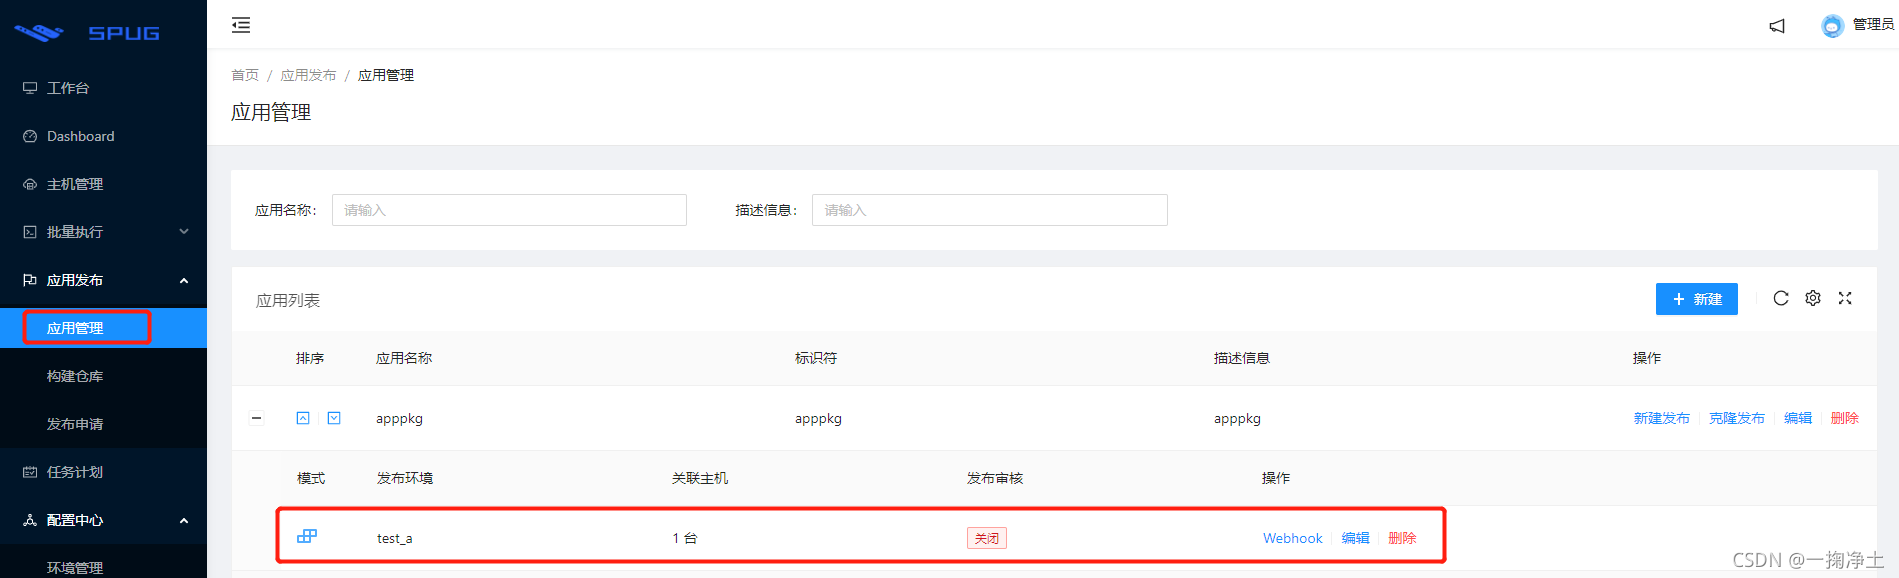Click 克隆发布 for apppkg
This screenshot has height=578, width=1899.
[1736, 418]
